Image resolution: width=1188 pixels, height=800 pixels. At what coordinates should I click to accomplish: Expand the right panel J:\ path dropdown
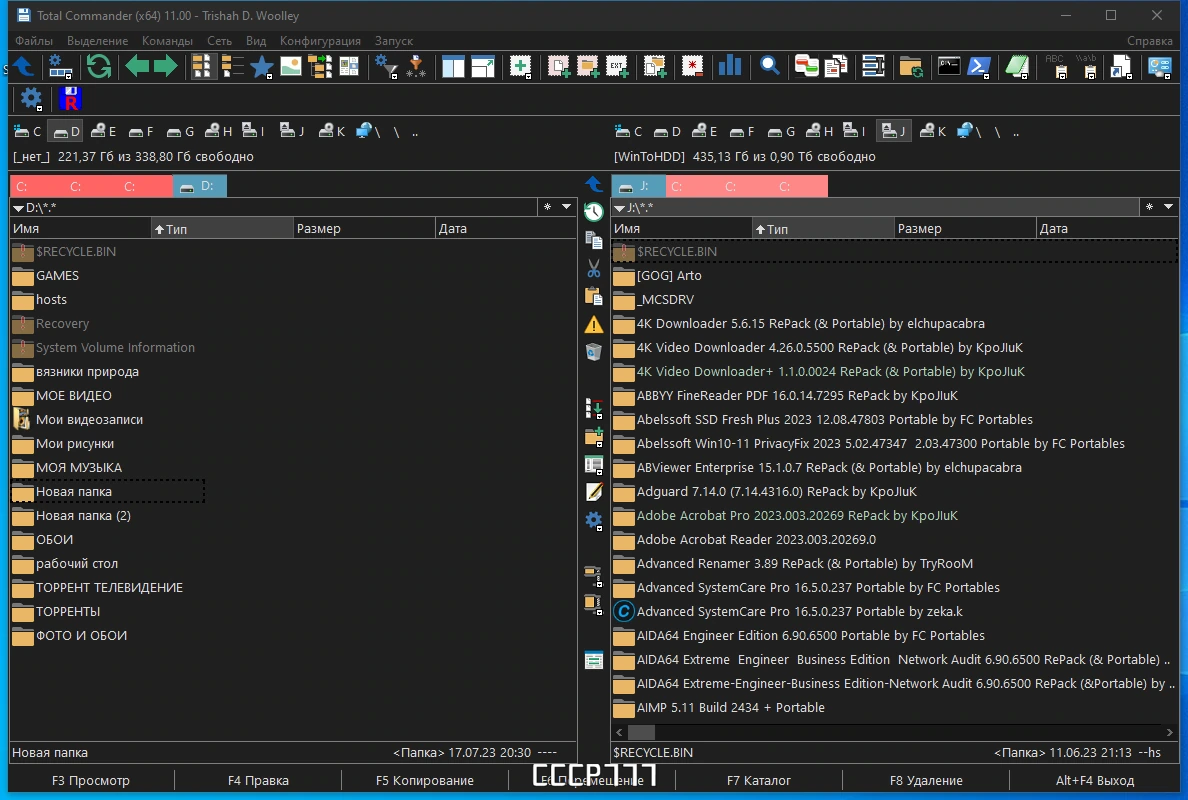pos(619,208)
